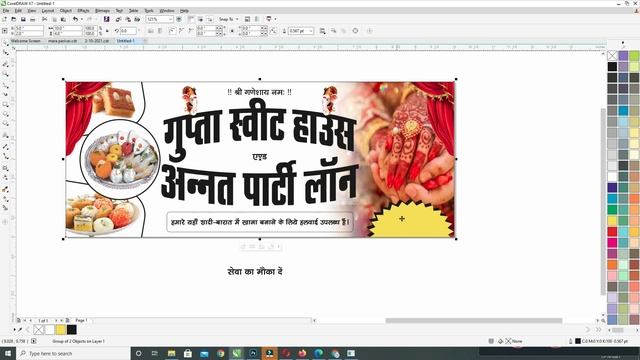Click the Import icon
This screenshot has width=640, height=360.
(118, 19)
